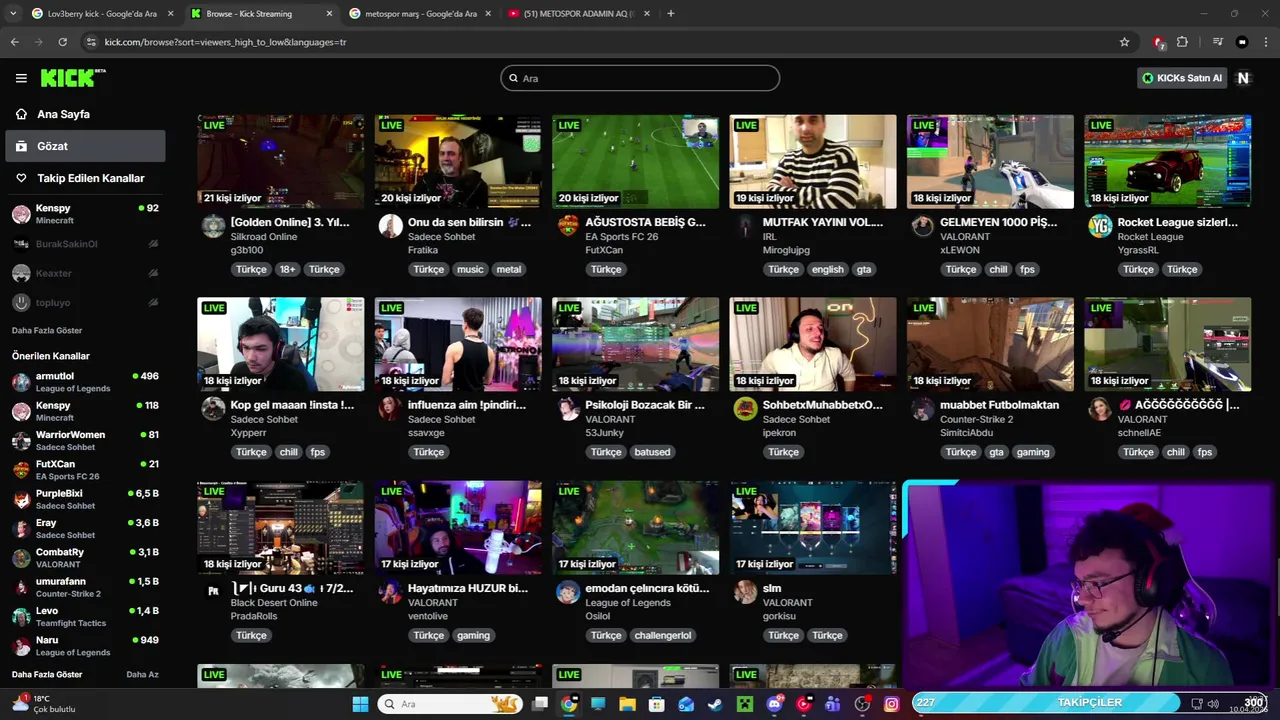The height and width of the screenshot is (720, 1280).
Task: Open the browser extensions puzzle icon
Action: tap(1182, 42)
